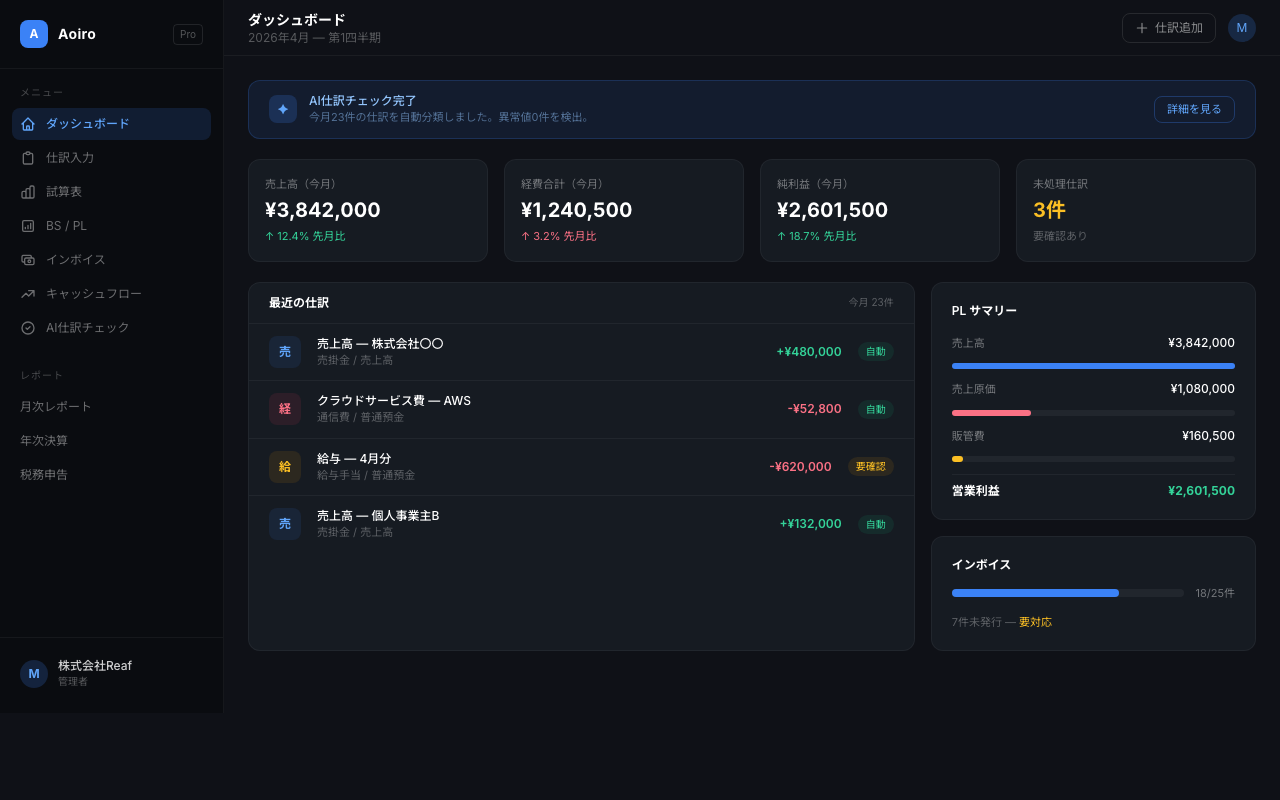Open the M user avatar in header
Screen dimensions: 1280x800
(x=1241, y=28)
